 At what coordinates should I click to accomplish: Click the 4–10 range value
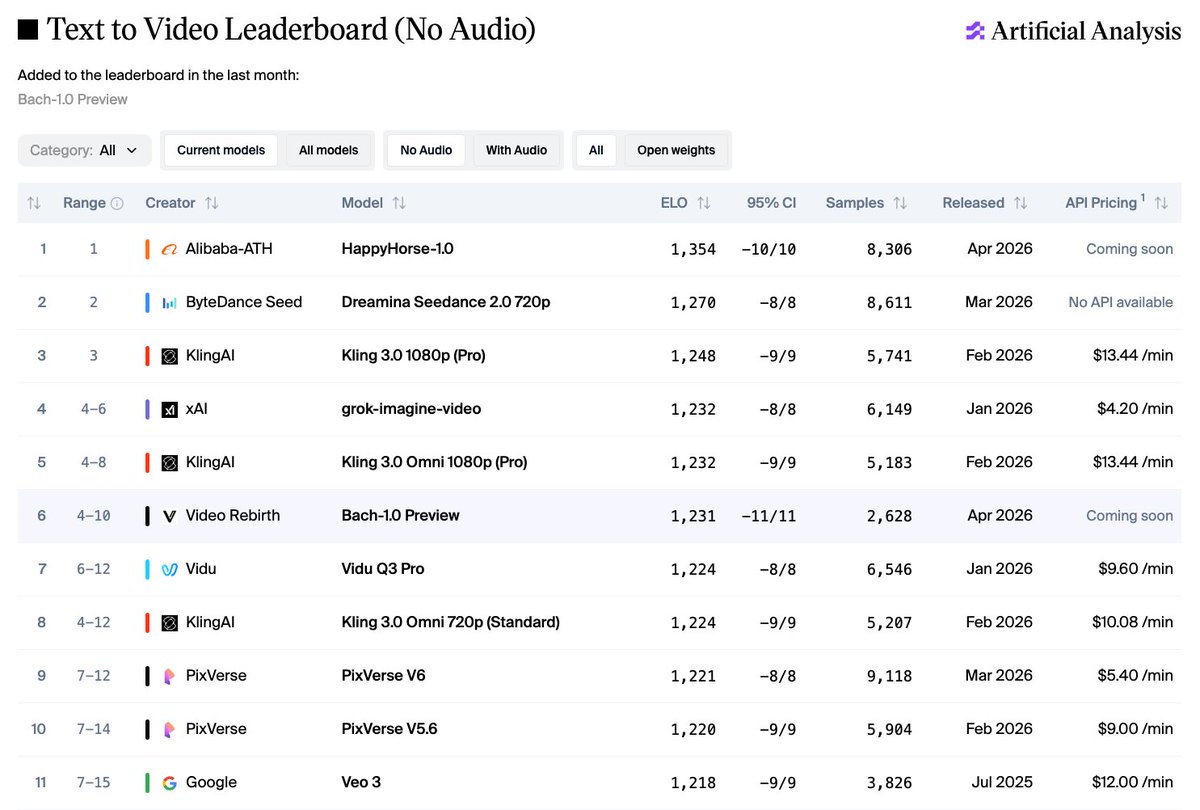(x=94, y=516)
